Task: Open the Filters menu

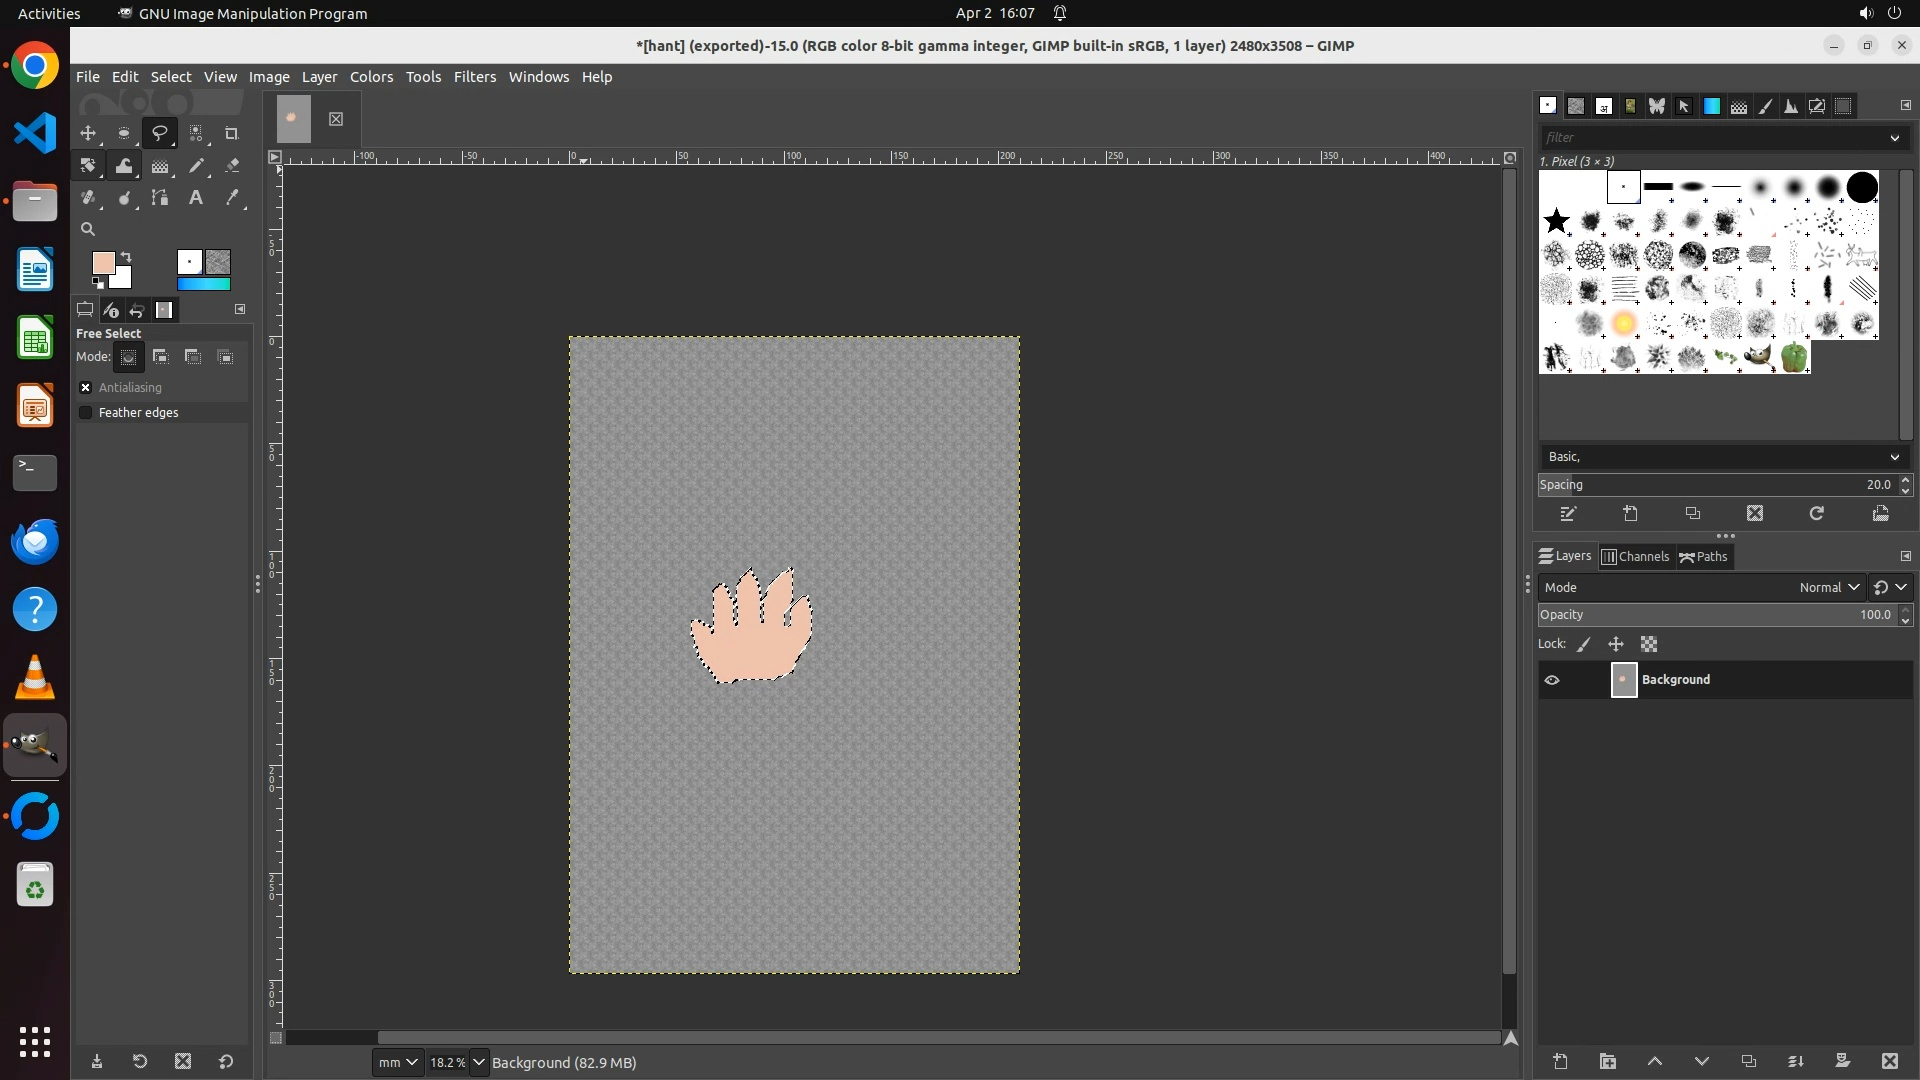Action: [x=474, y=77]
